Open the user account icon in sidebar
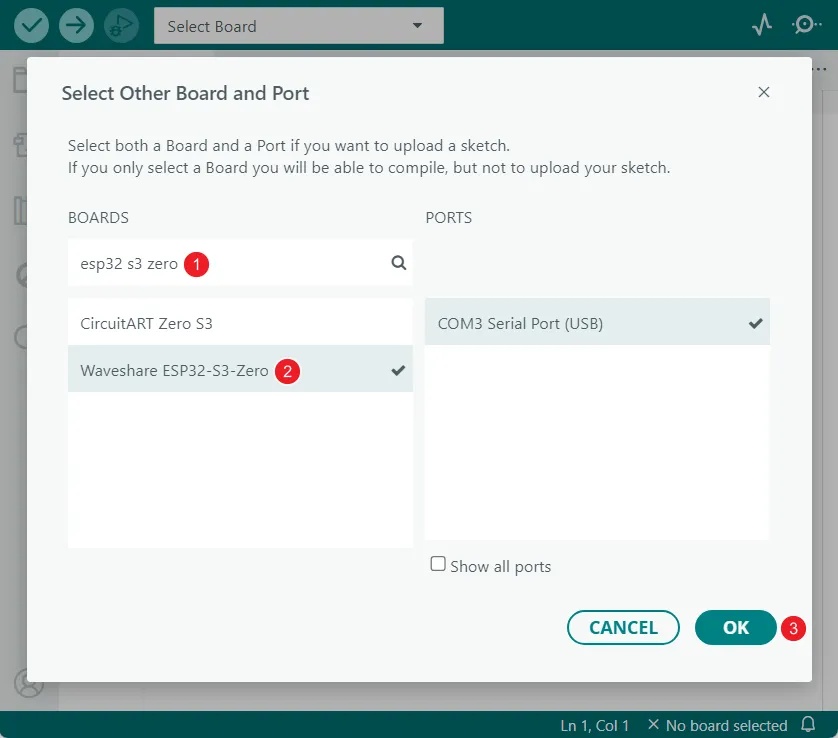The height and width of the screenshot is (738, 838). tap(27, 683)
